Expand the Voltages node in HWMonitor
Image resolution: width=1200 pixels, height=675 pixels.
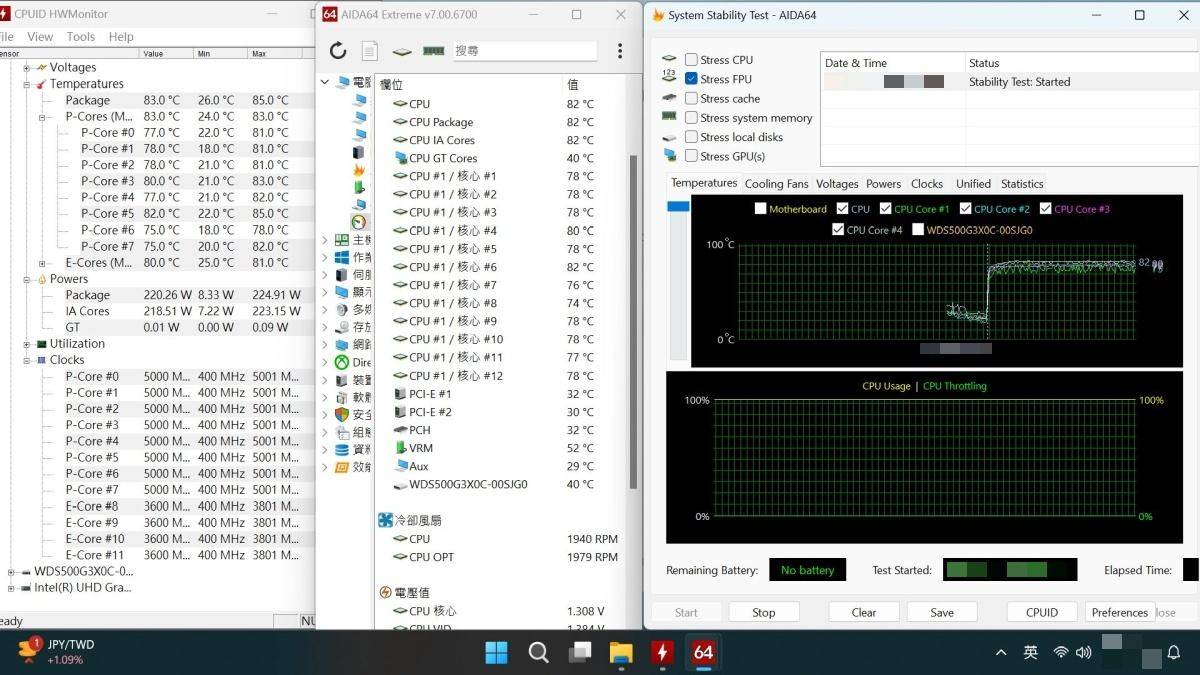click(26, 68)
